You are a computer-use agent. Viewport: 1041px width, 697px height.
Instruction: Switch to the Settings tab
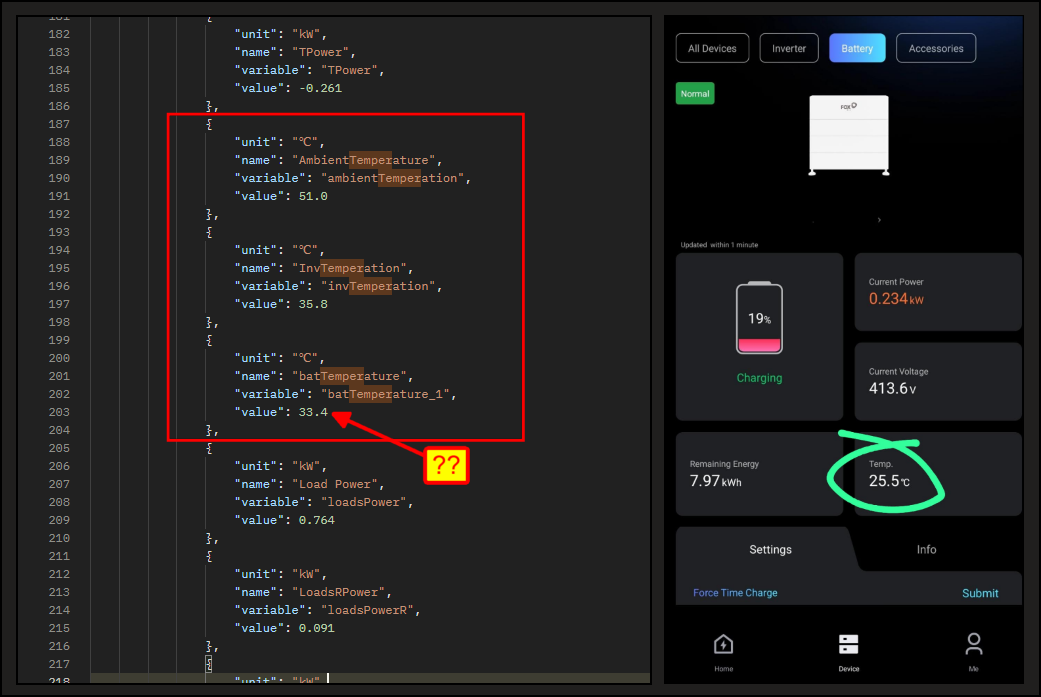[x=770, y=549]
